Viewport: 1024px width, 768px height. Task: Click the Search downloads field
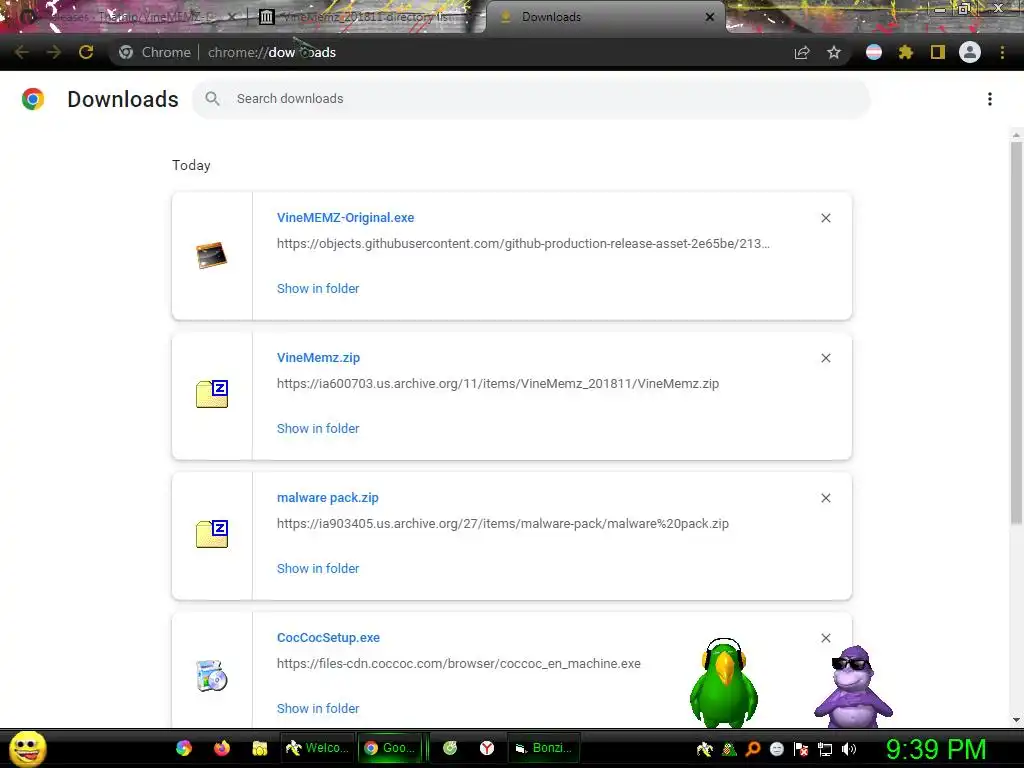[530, 99]
